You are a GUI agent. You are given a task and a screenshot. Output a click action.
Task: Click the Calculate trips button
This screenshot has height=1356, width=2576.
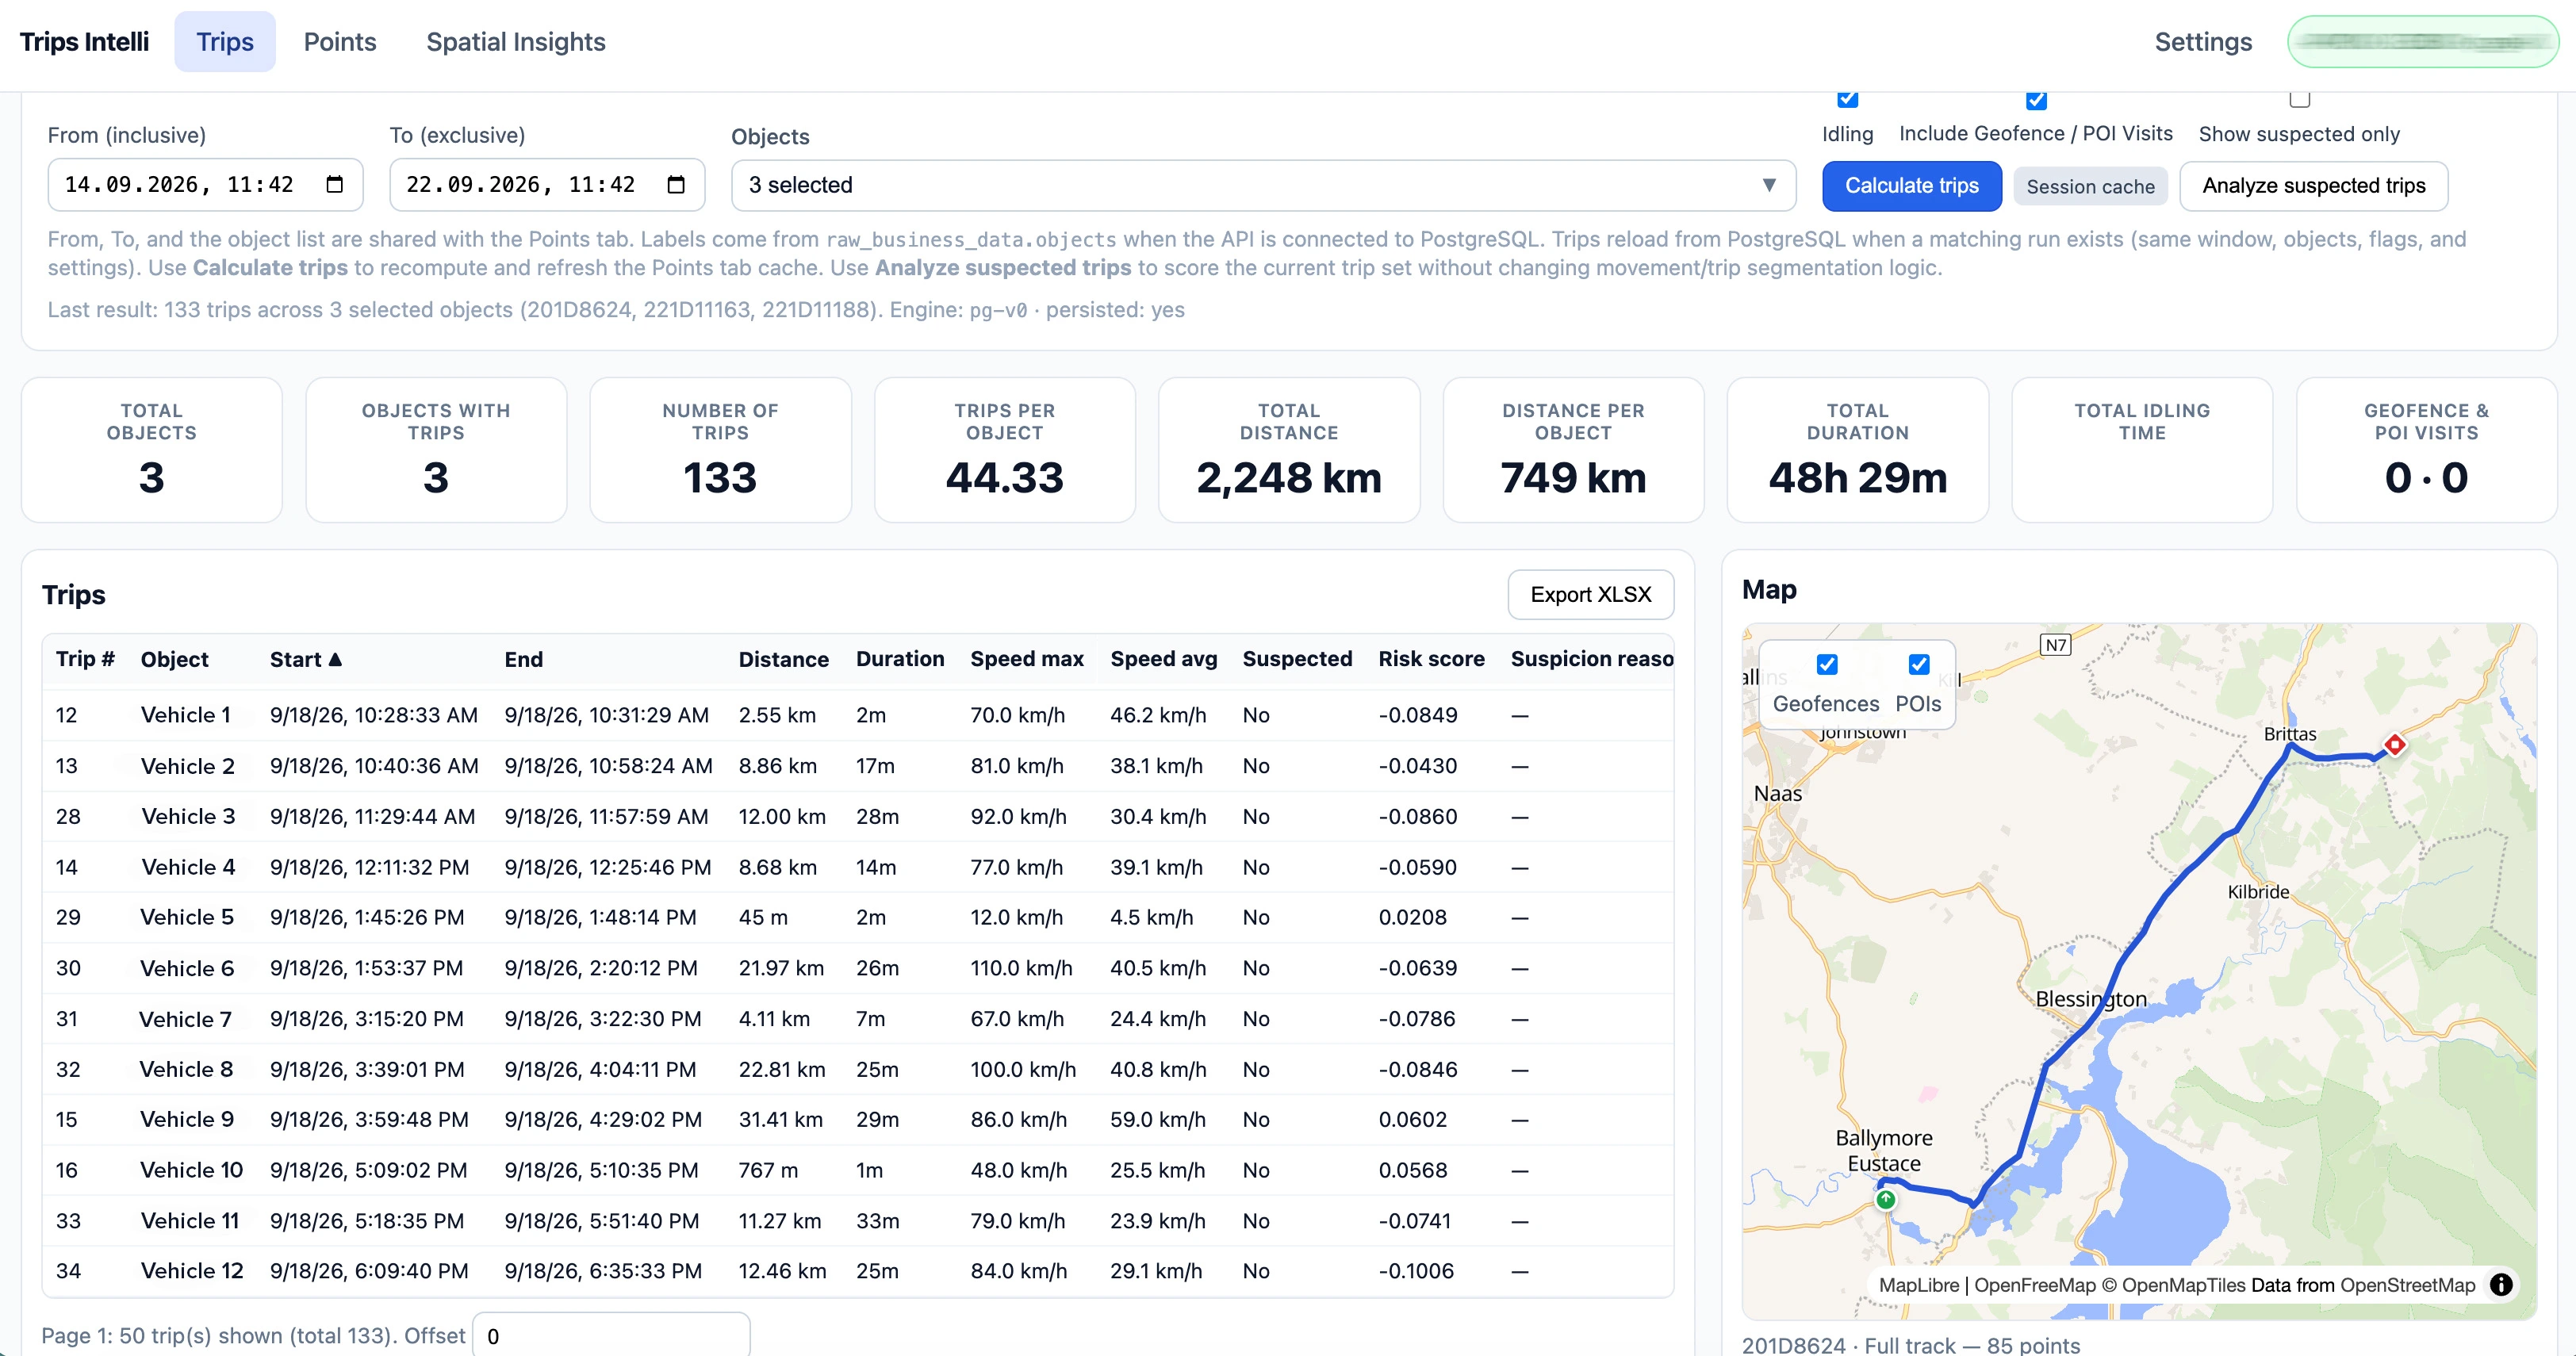1911,186
